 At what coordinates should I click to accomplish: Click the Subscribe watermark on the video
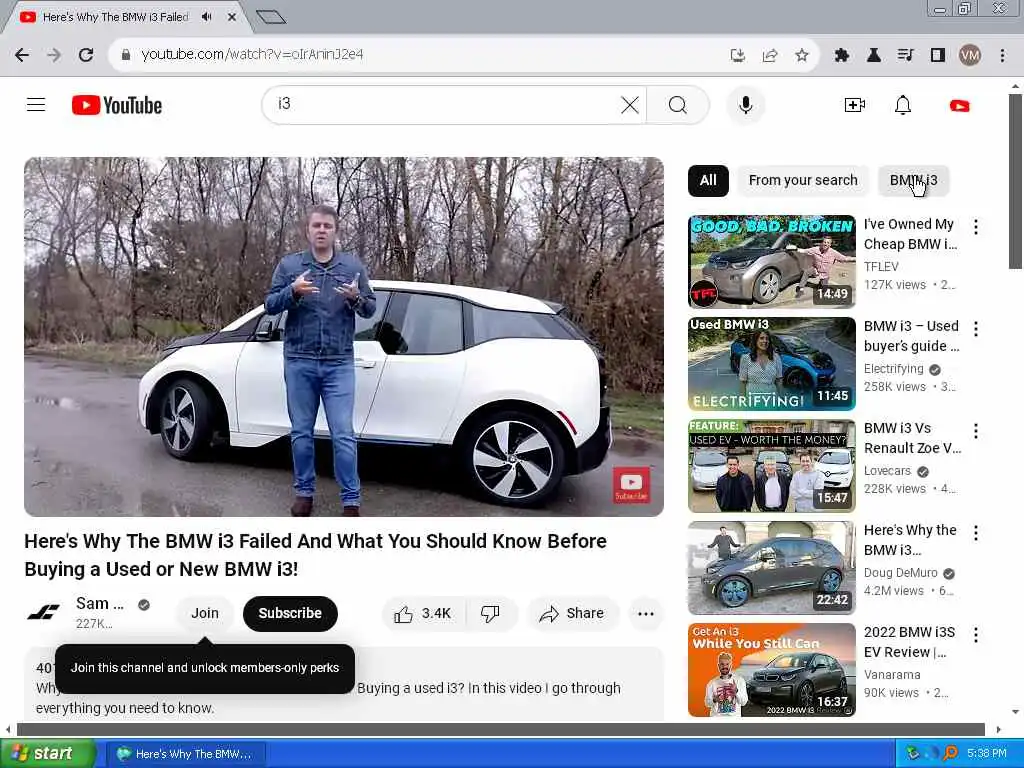tap(631, 485)
